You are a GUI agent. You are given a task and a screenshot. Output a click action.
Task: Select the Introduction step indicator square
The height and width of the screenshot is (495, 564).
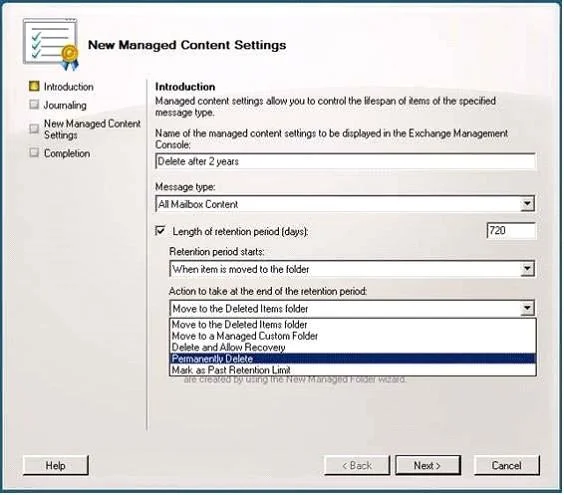coord(34,86)
